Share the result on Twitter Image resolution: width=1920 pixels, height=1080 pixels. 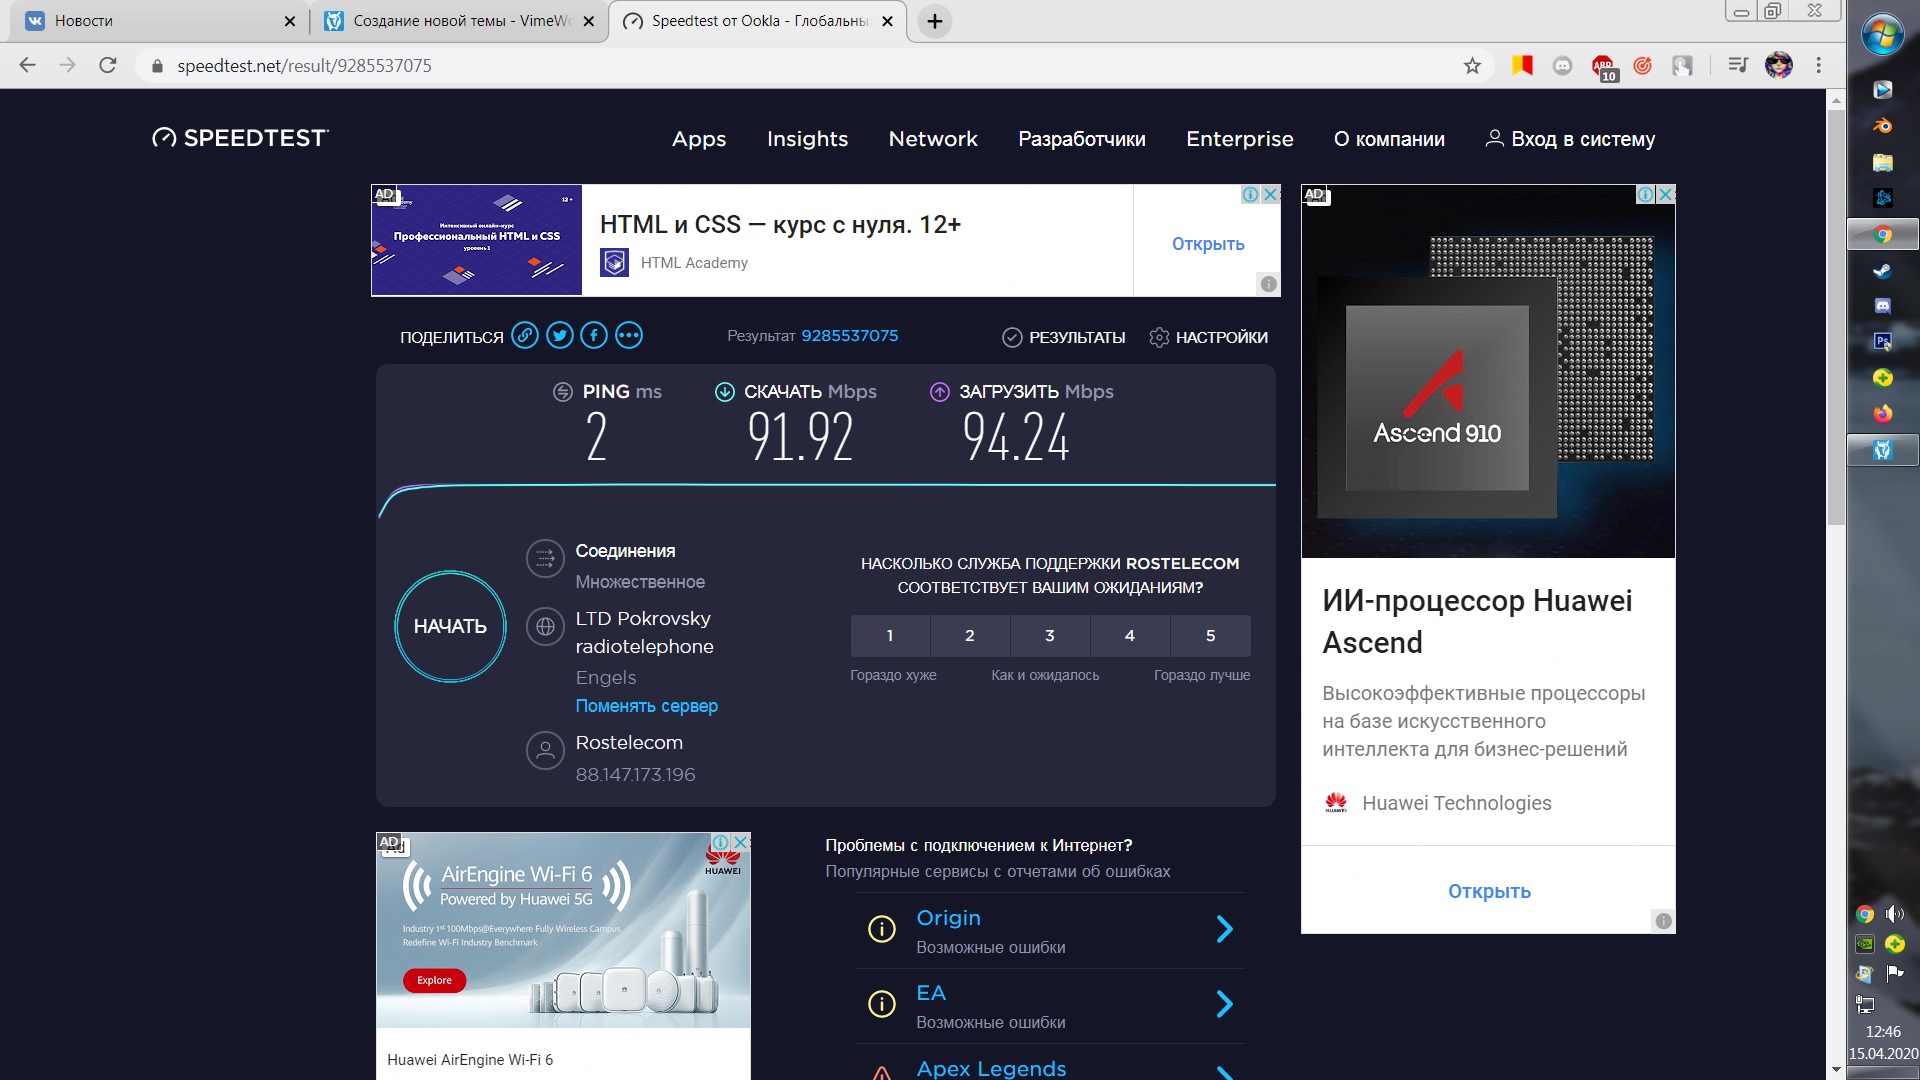coord(560,336)
